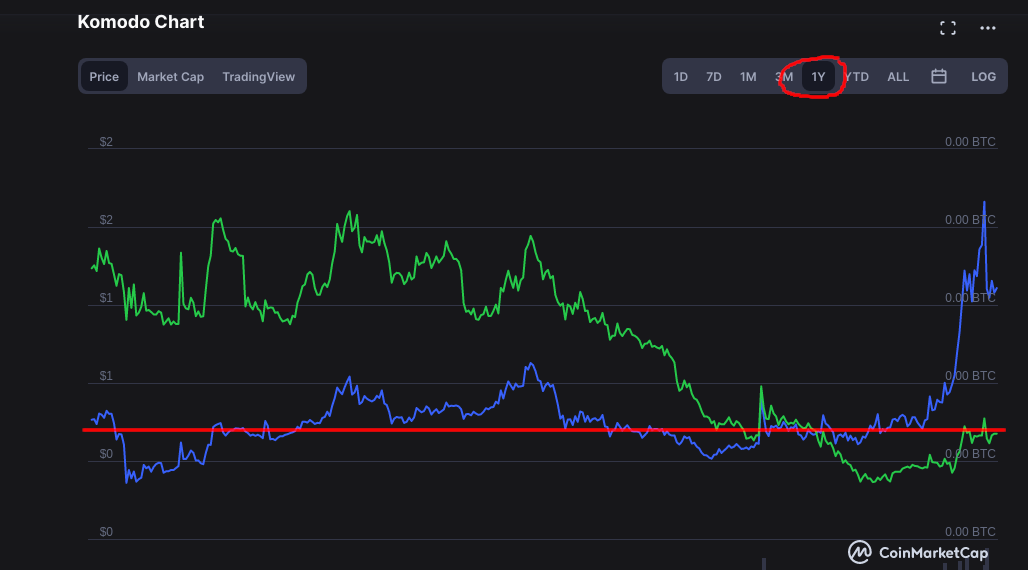Select the 7D time range

click(713, 77)
